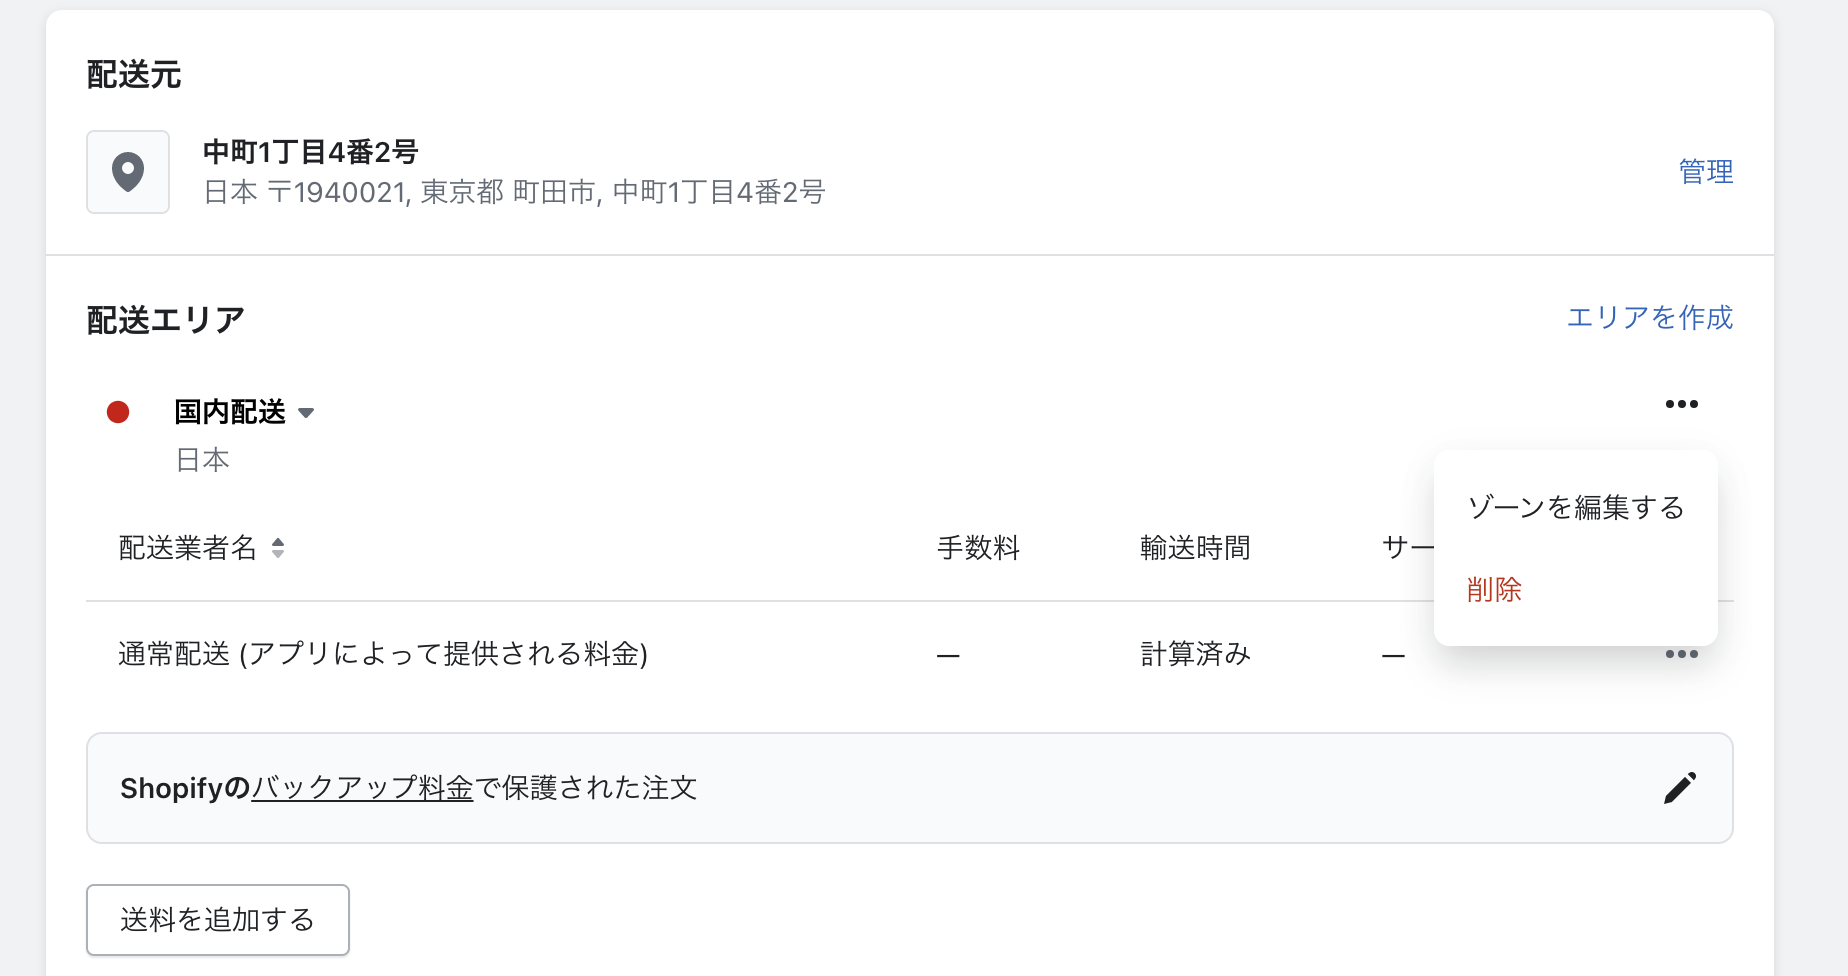Viewport: 1848px width, 976px height.
Task: Expand the 国内配送 dropdown arrow
Action: pos(306,413)
